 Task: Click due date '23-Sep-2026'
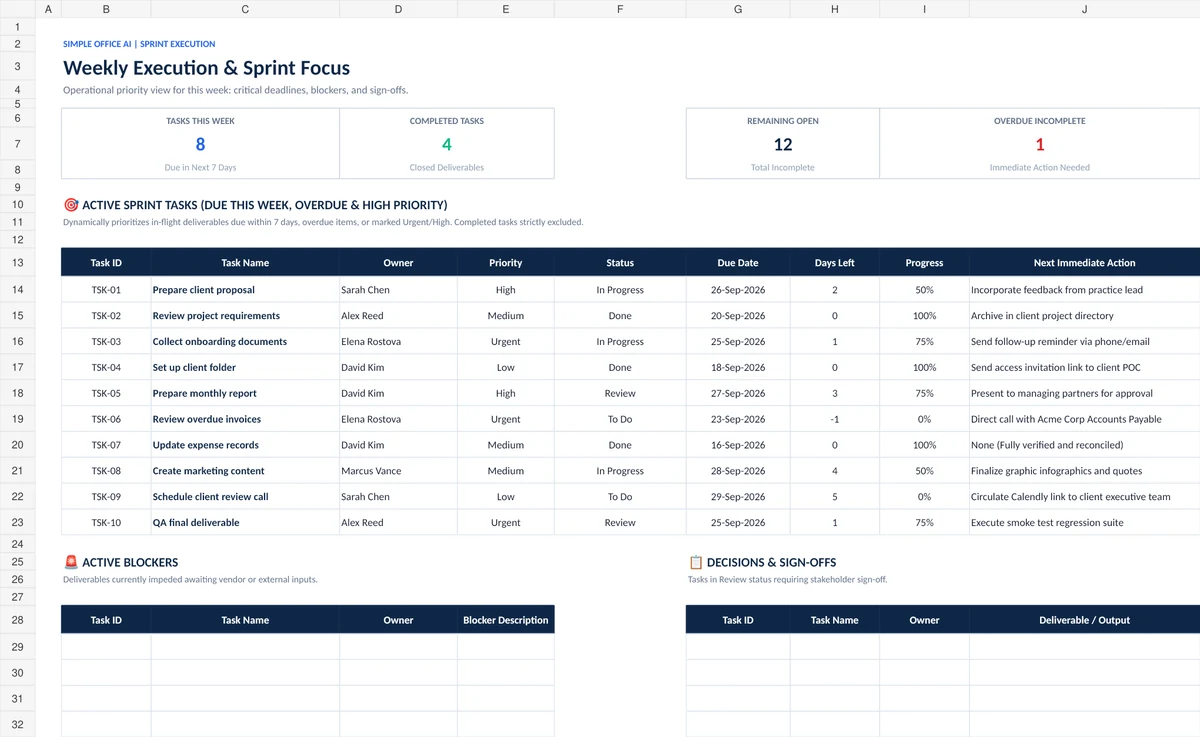738,420
